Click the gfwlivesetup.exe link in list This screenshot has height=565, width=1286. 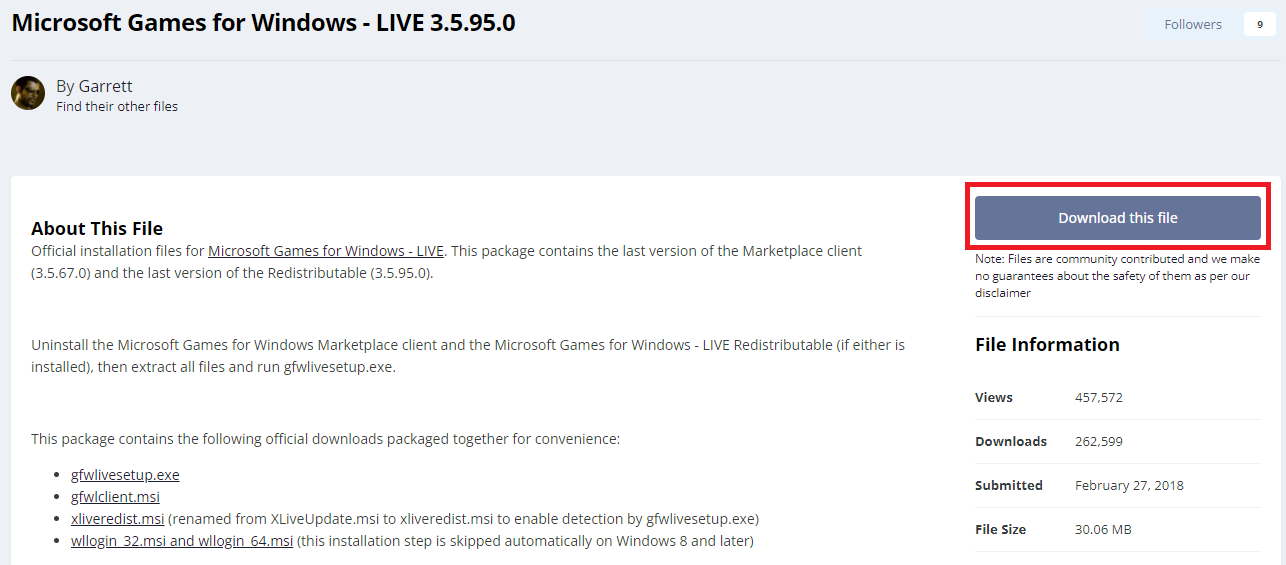pyautogui.click(x=125, y=475)
